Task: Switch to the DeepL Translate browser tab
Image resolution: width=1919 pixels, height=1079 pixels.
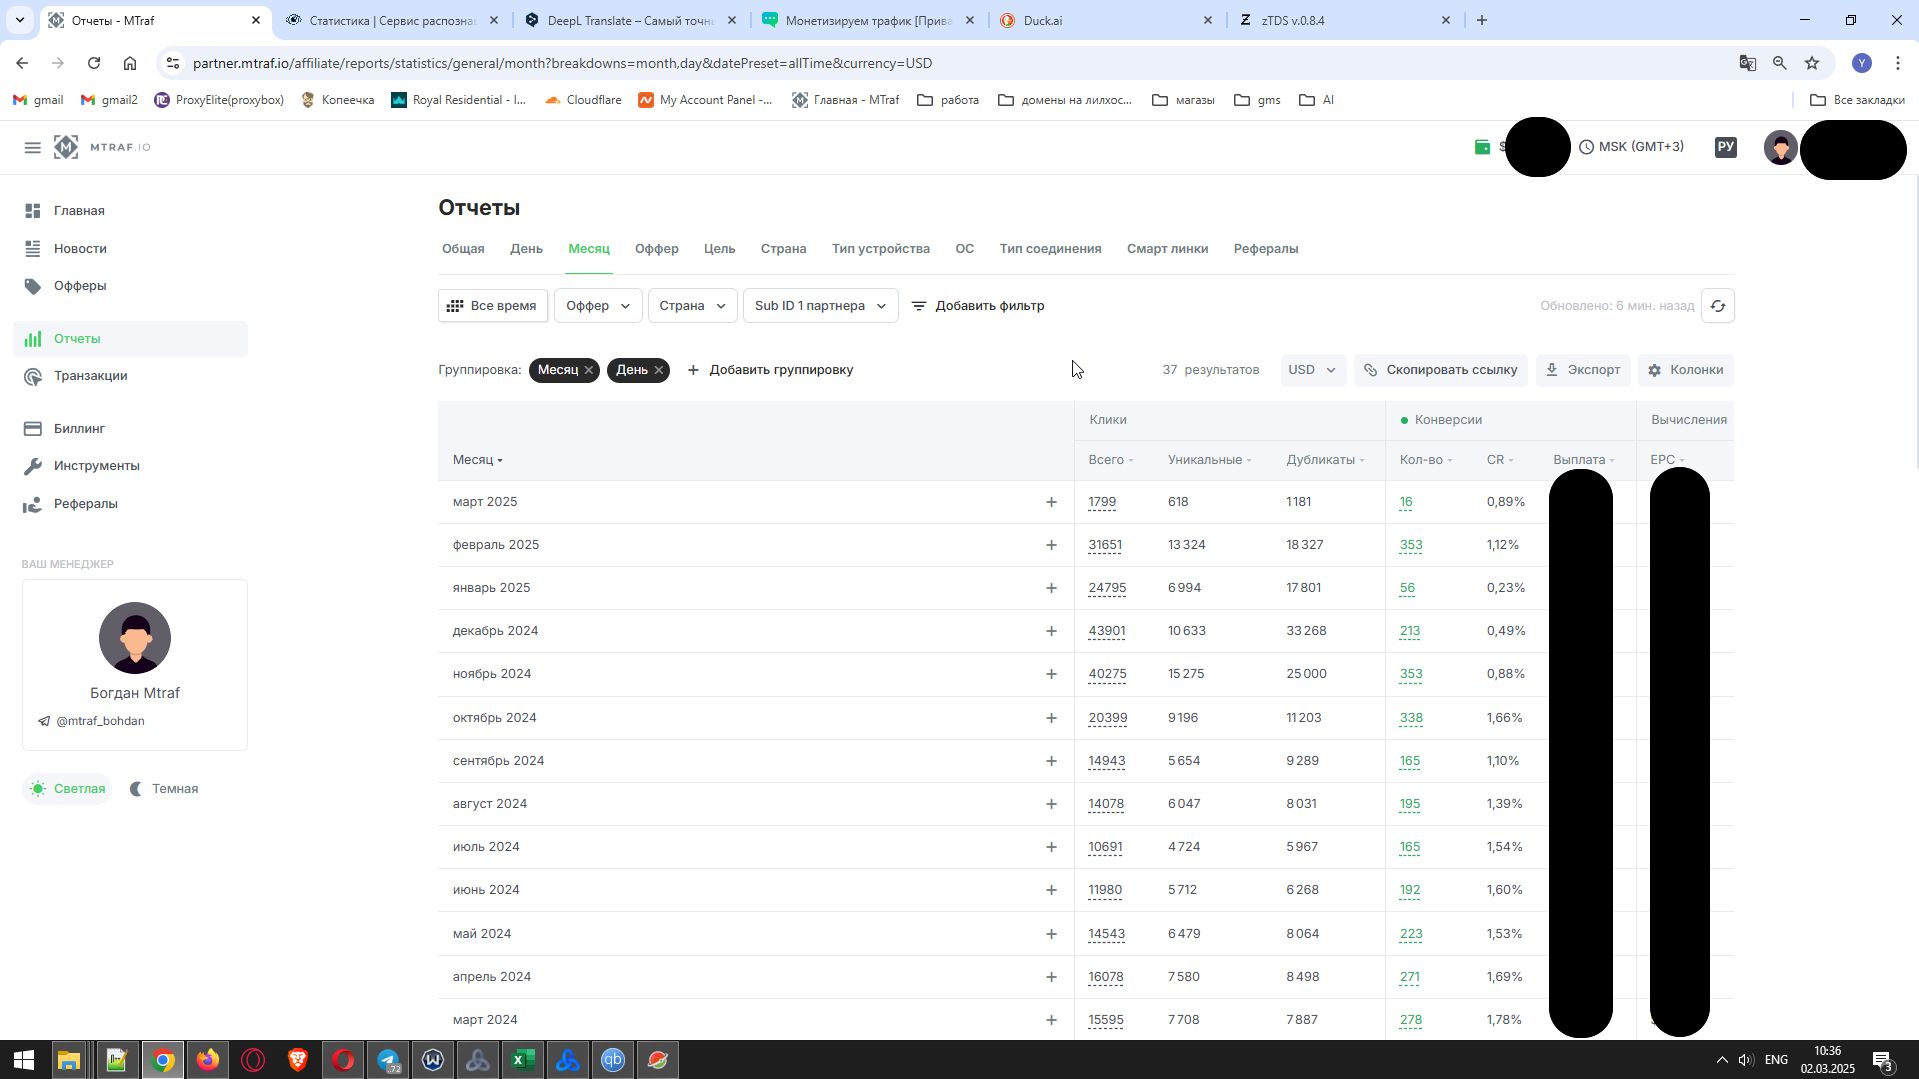Action: (x=631, y=20)
